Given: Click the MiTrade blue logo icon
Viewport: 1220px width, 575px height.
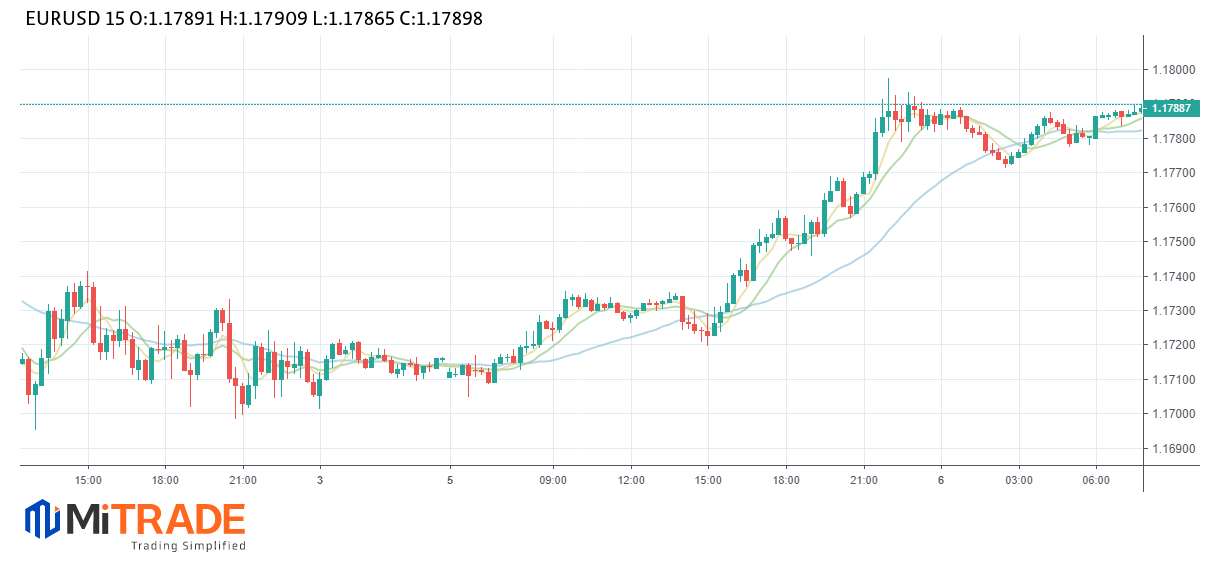Looking at the screenshot, I should [42, 520].
